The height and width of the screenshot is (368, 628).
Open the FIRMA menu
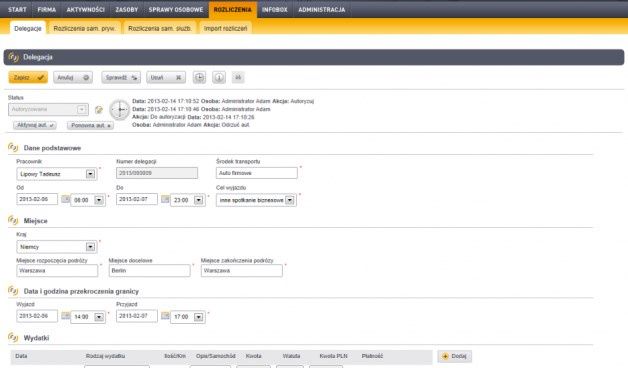pyautogui.click(x=46, y=9)
